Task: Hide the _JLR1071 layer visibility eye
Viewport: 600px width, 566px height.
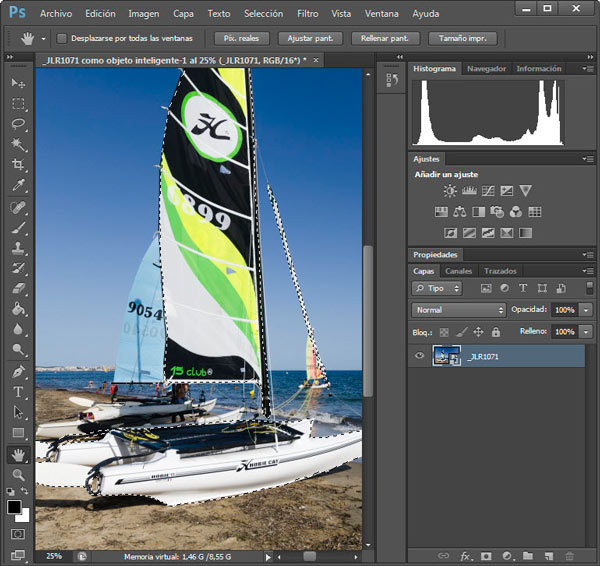Action: [x=420, y=356]
